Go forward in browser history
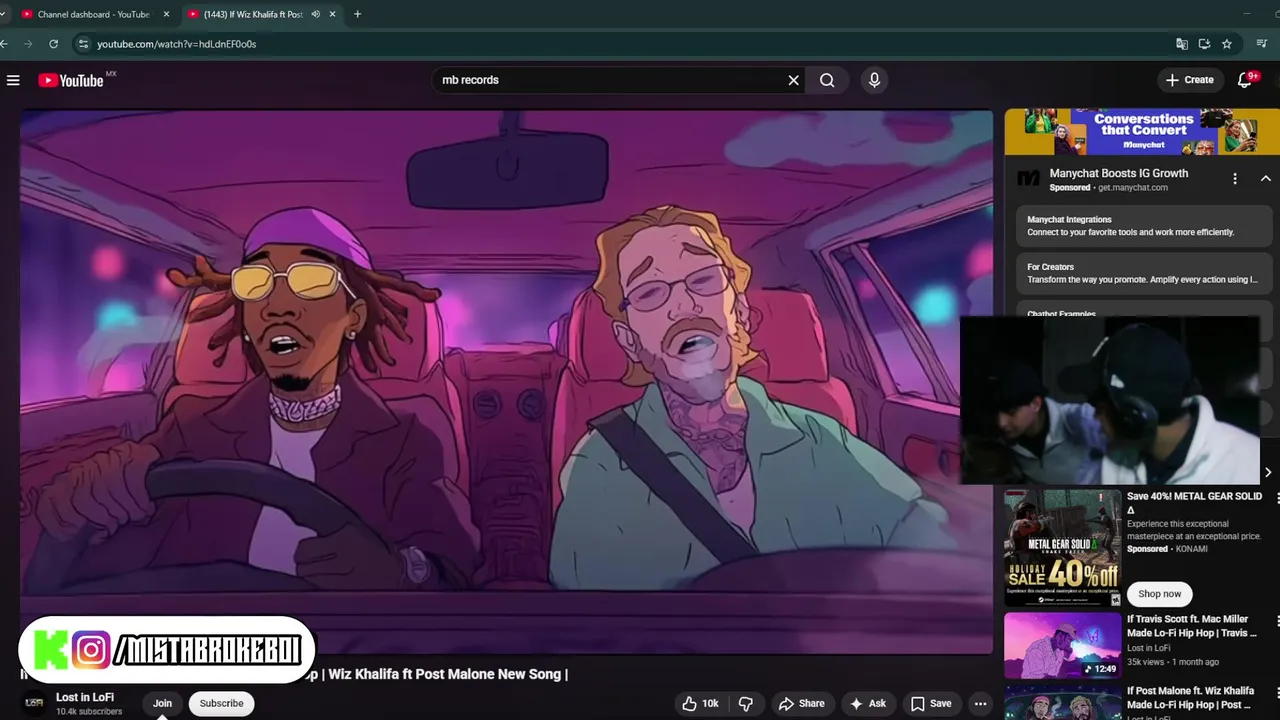 pyautogui.click(x=28, y=44)
